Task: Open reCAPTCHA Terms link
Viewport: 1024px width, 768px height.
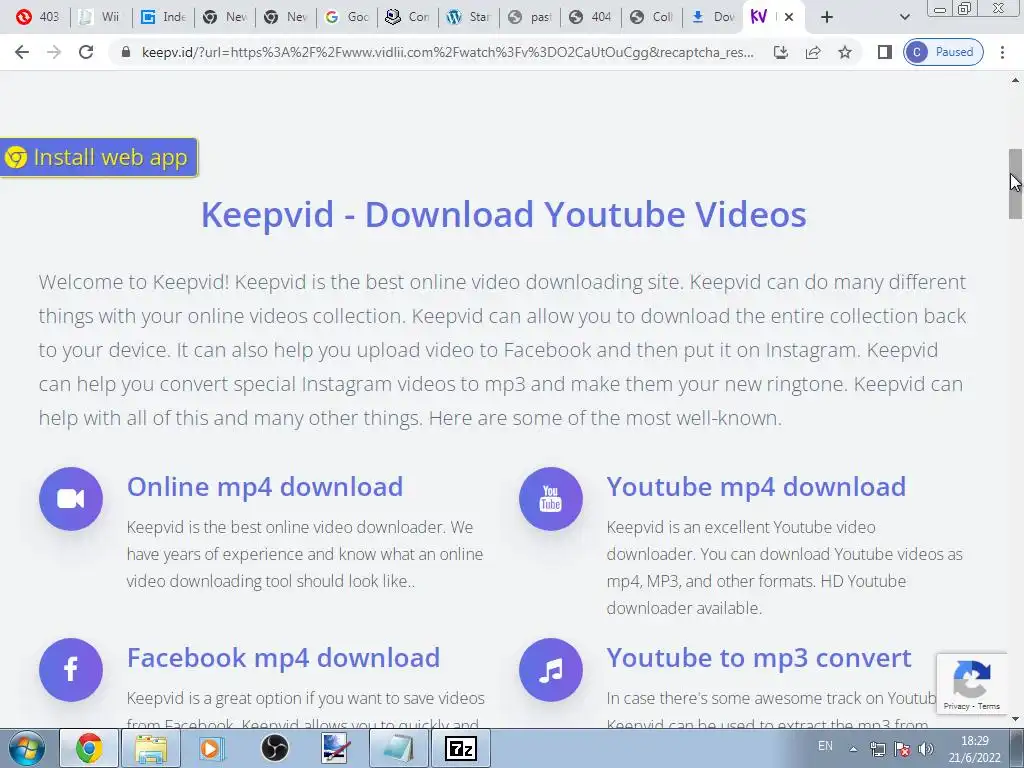Action: tap(989, 706)
